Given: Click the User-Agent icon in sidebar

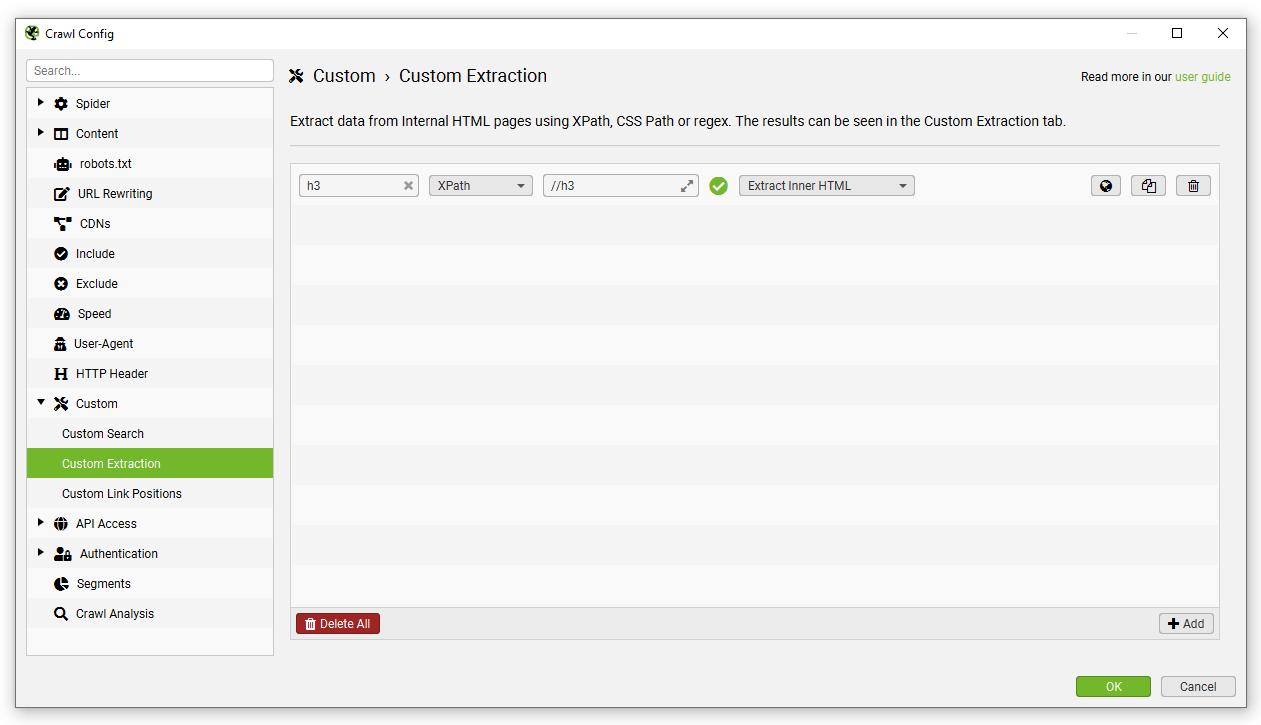Looking at the screenshot, I should (x=61, y=343).
